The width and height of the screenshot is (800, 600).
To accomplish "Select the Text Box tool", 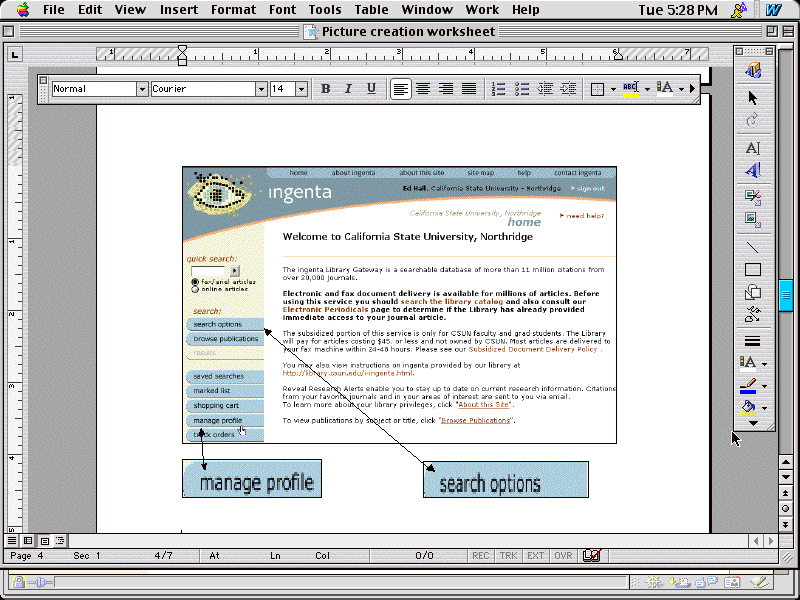I will tap(753, 148).
